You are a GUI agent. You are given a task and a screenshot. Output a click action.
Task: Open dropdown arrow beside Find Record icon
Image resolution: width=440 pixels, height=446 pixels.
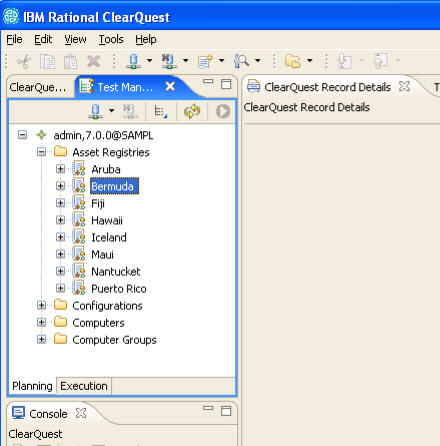click(257, 60)
